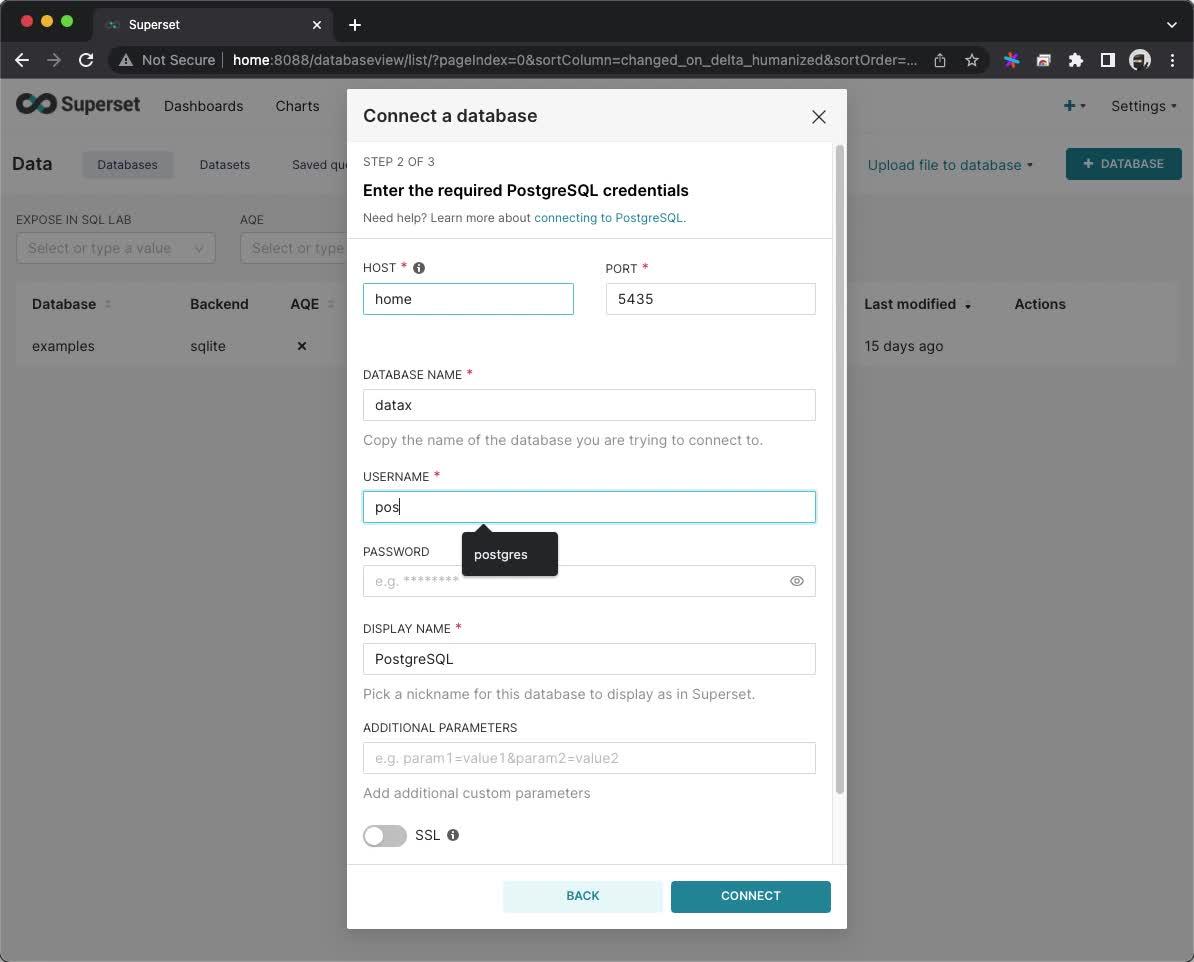This screenshot has height=962, width=1194.
Task: Toggle the SSL switch on
Action: click(x=385, y=836)
